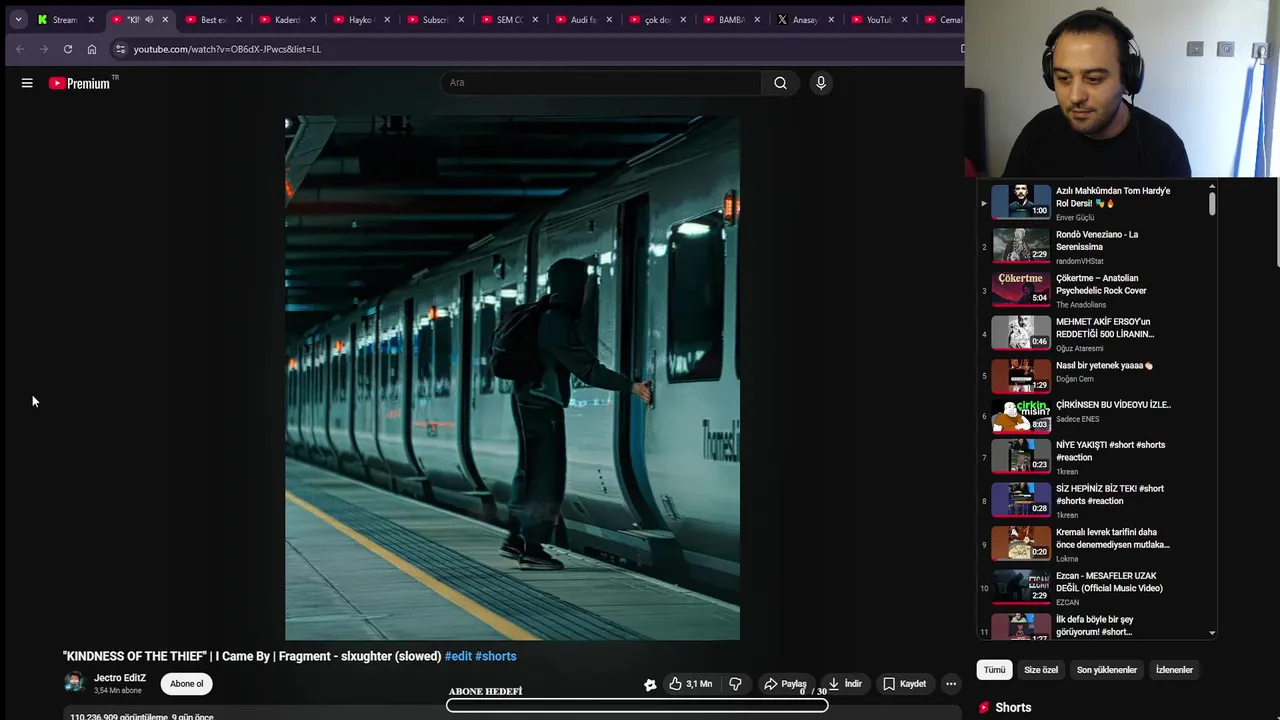This screenshot has height=720, width=1280.
Task: Select the Son yüklenenler filter chip
Action: click(1107, 670)
